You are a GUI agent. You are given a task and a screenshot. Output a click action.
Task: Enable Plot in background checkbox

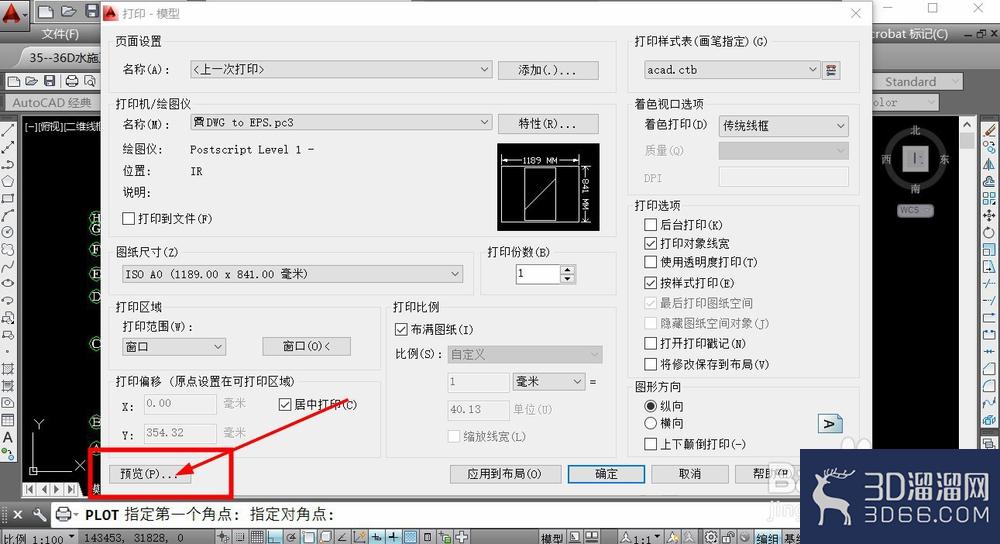coord(651,224)
